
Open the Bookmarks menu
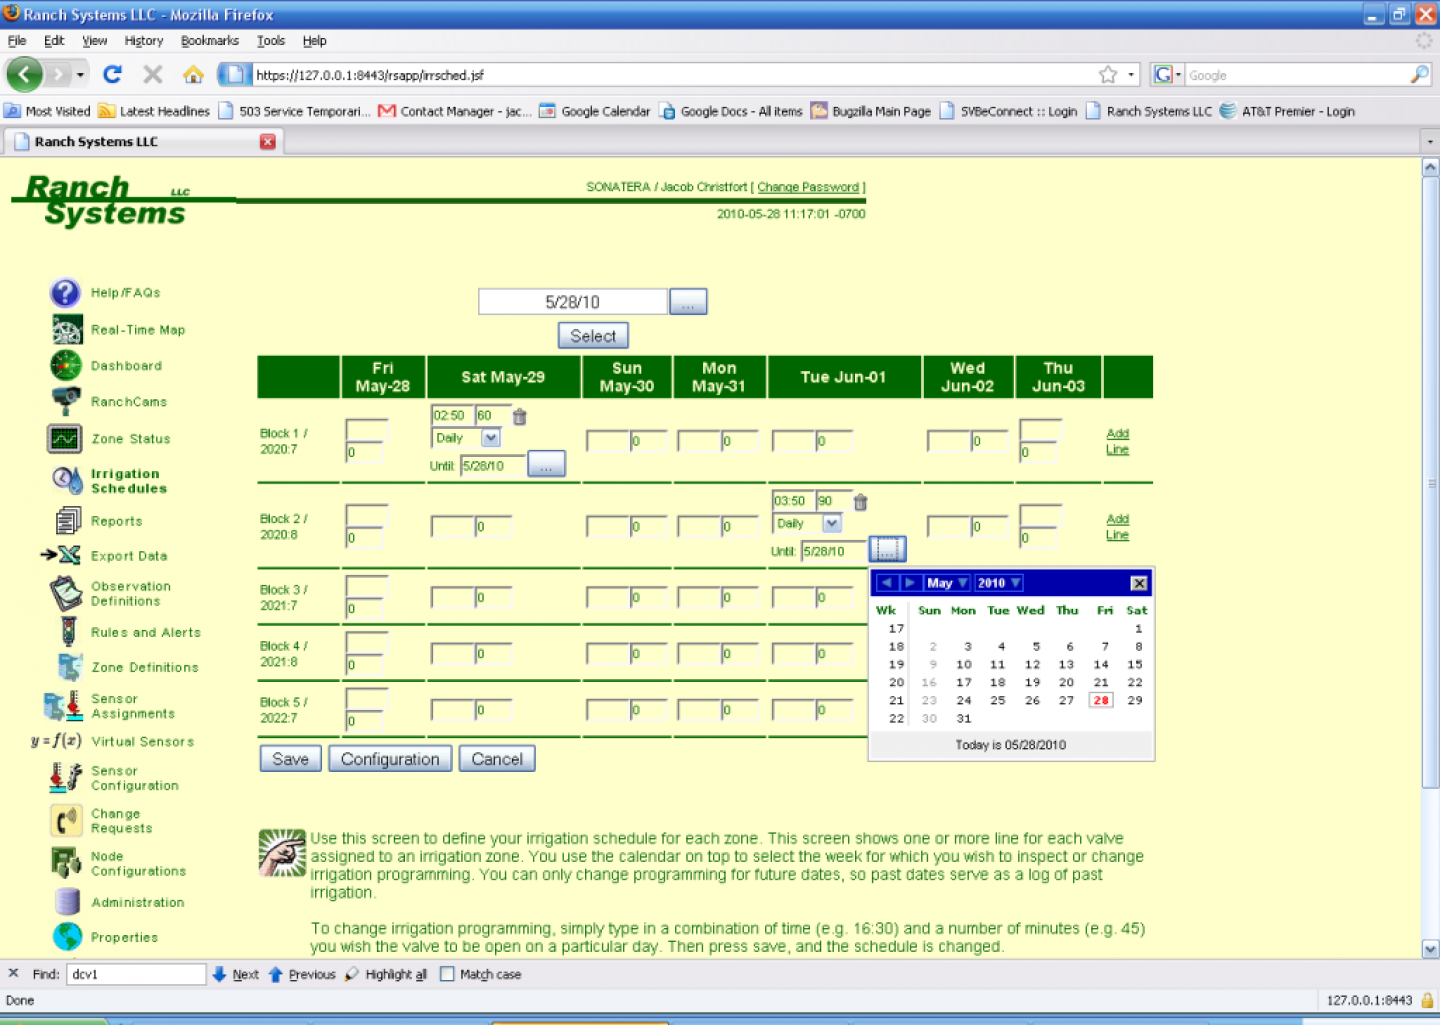[209, 41]
